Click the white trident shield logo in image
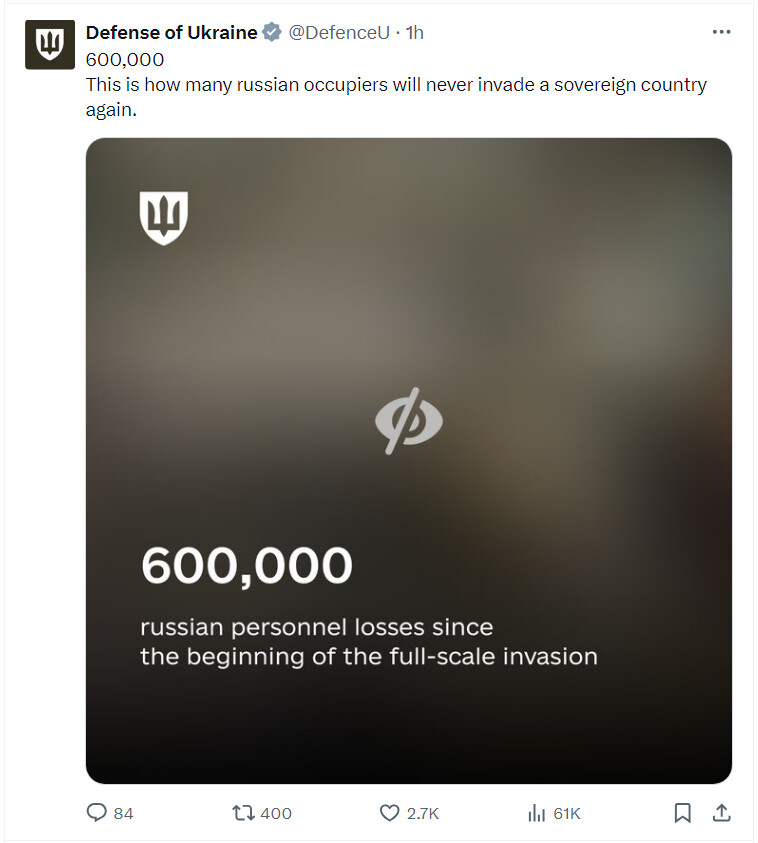The image size is (758, 843). (x=163, y=218)
